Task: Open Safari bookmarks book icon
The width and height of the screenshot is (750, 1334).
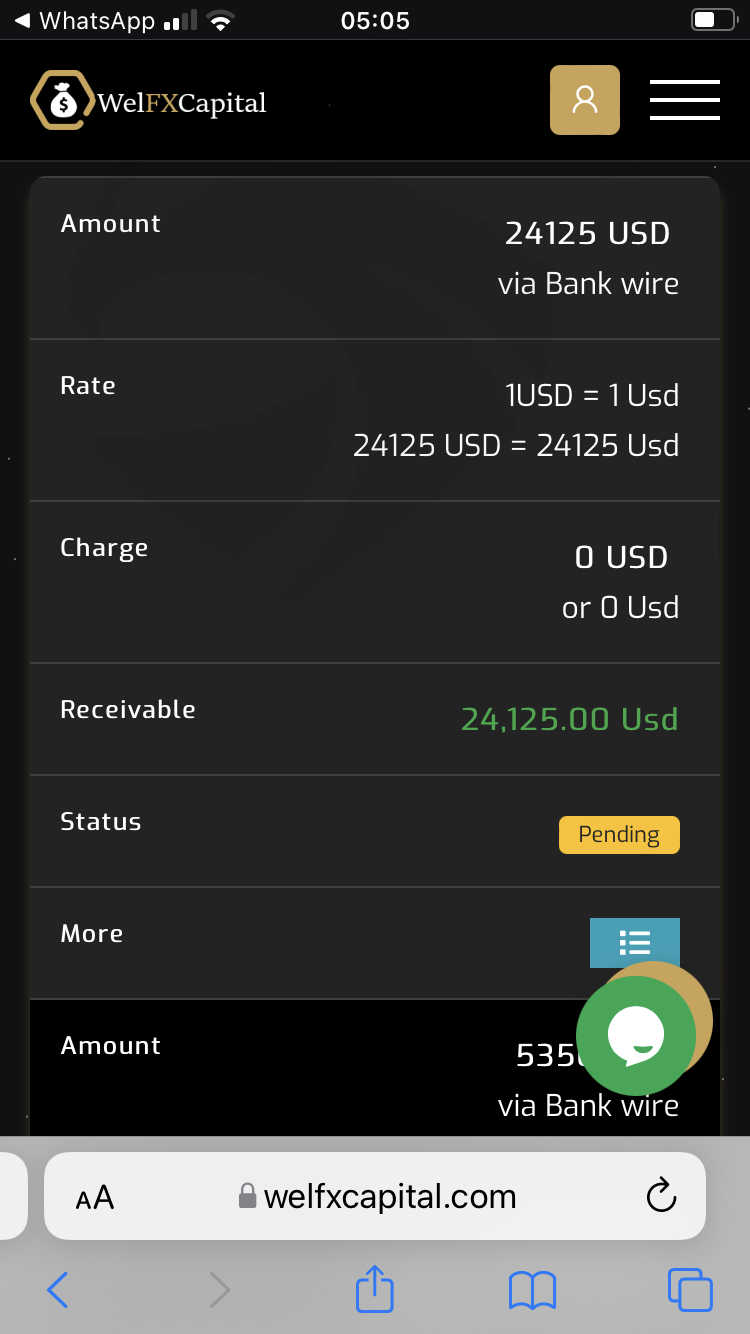Action: (532, 1290)
